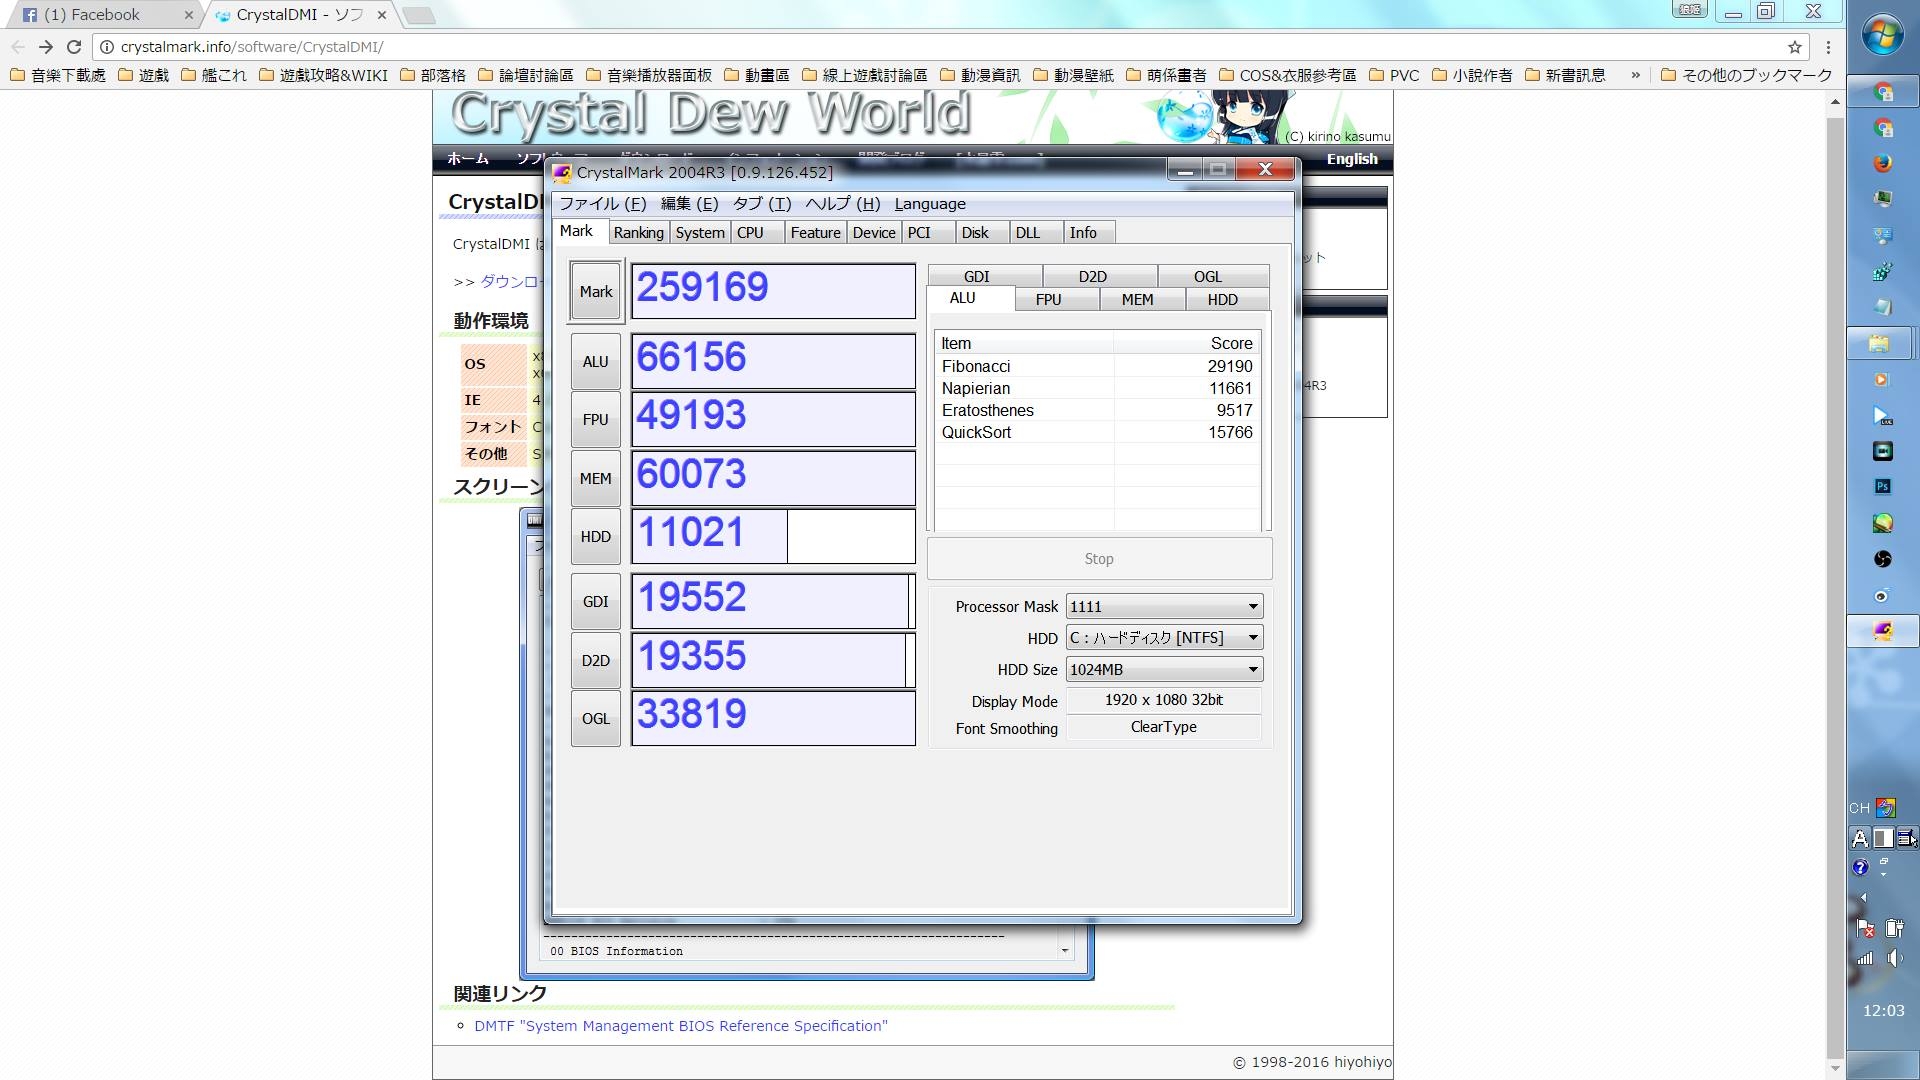The width and height of the screenshot is (1920, 1080).
Task: Open the ファイル (F) menu
Action: point(603,204)
